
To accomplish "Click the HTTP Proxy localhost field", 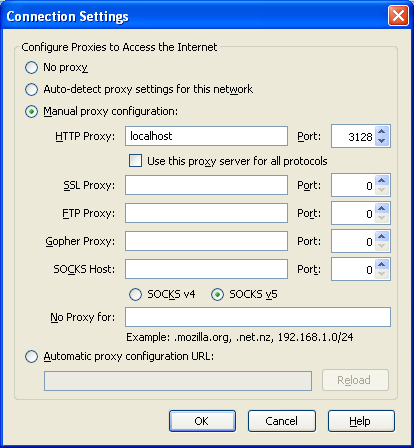I will point(206,136).
